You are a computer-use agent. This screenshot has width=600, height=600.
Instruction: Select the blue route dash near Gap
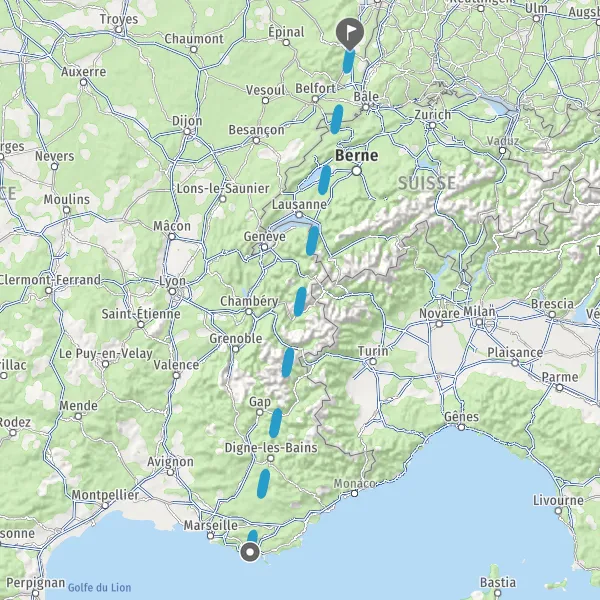(276, 423)
